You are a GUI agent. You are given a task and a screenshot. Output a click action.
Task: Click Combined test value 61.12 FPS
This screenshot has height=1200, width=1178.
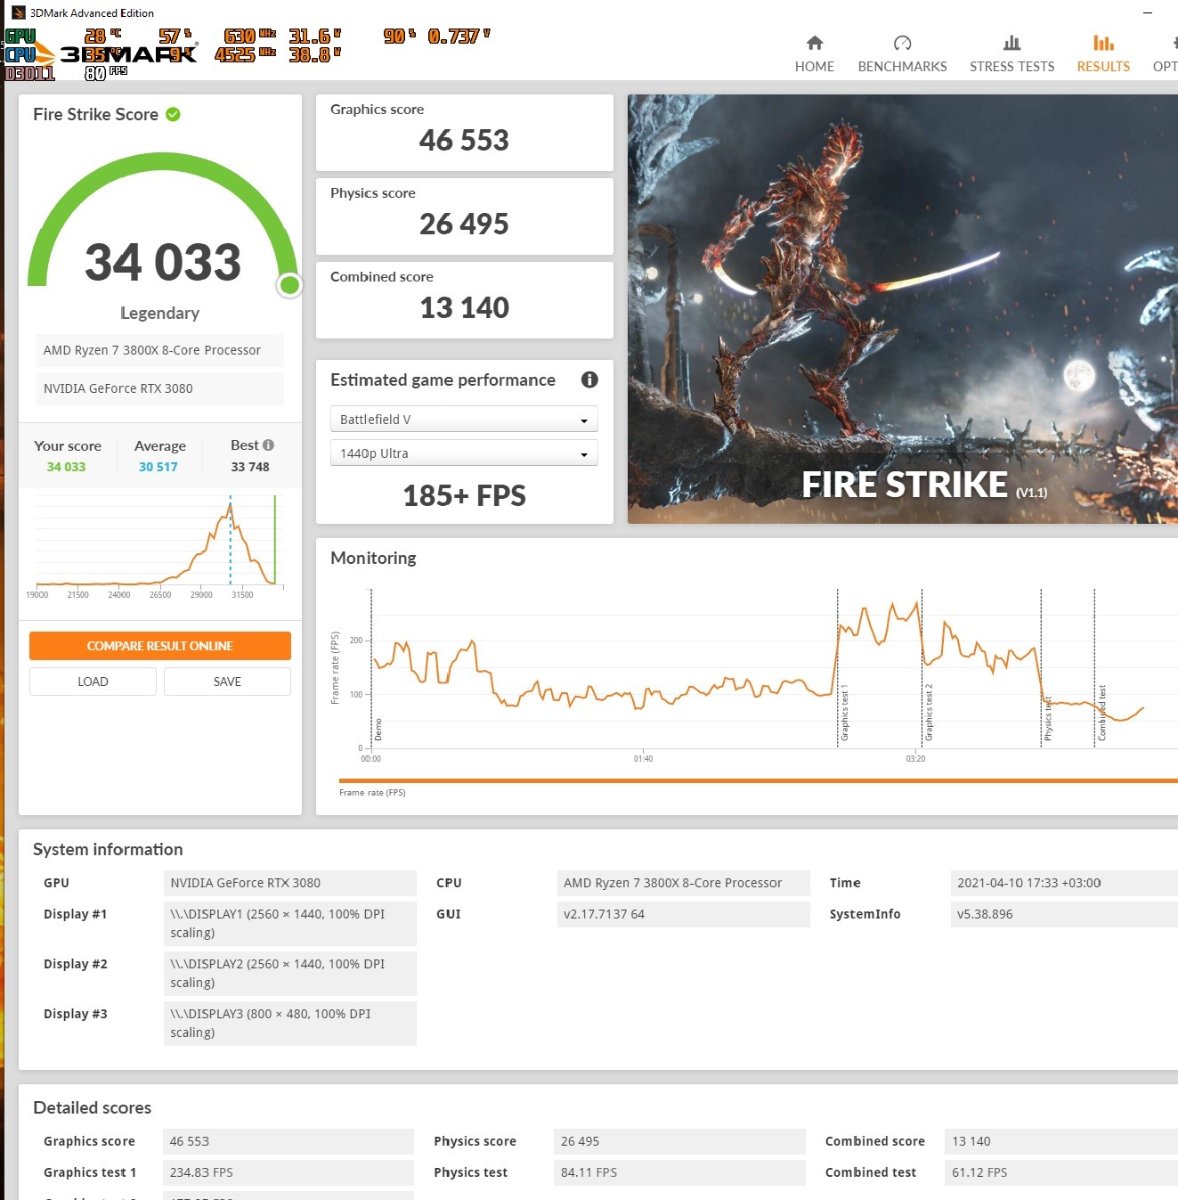[1062, 1172]
